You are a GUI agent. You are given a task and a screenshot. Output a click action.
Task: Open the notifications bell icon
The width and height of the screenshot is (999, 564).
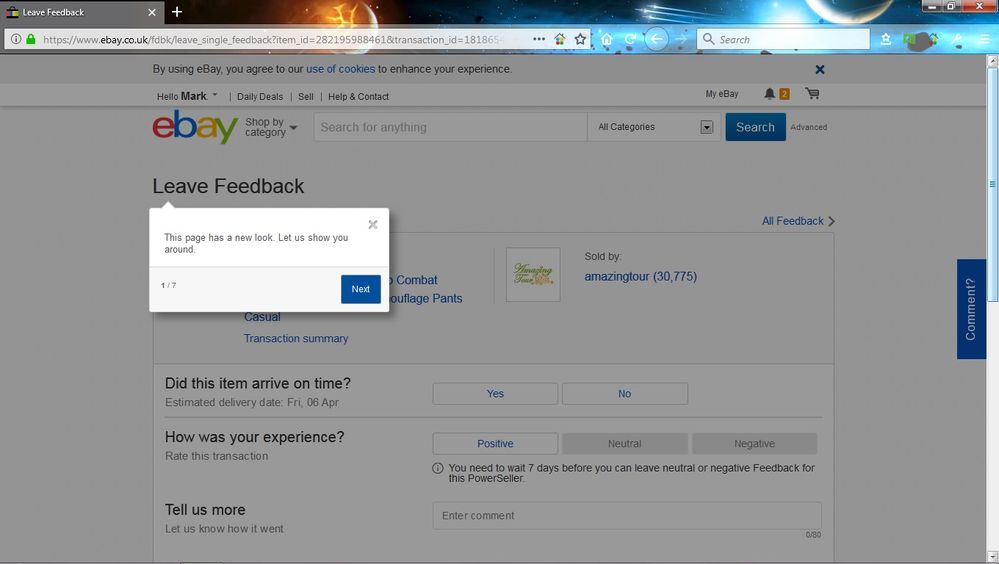click(x=770, y=94)
